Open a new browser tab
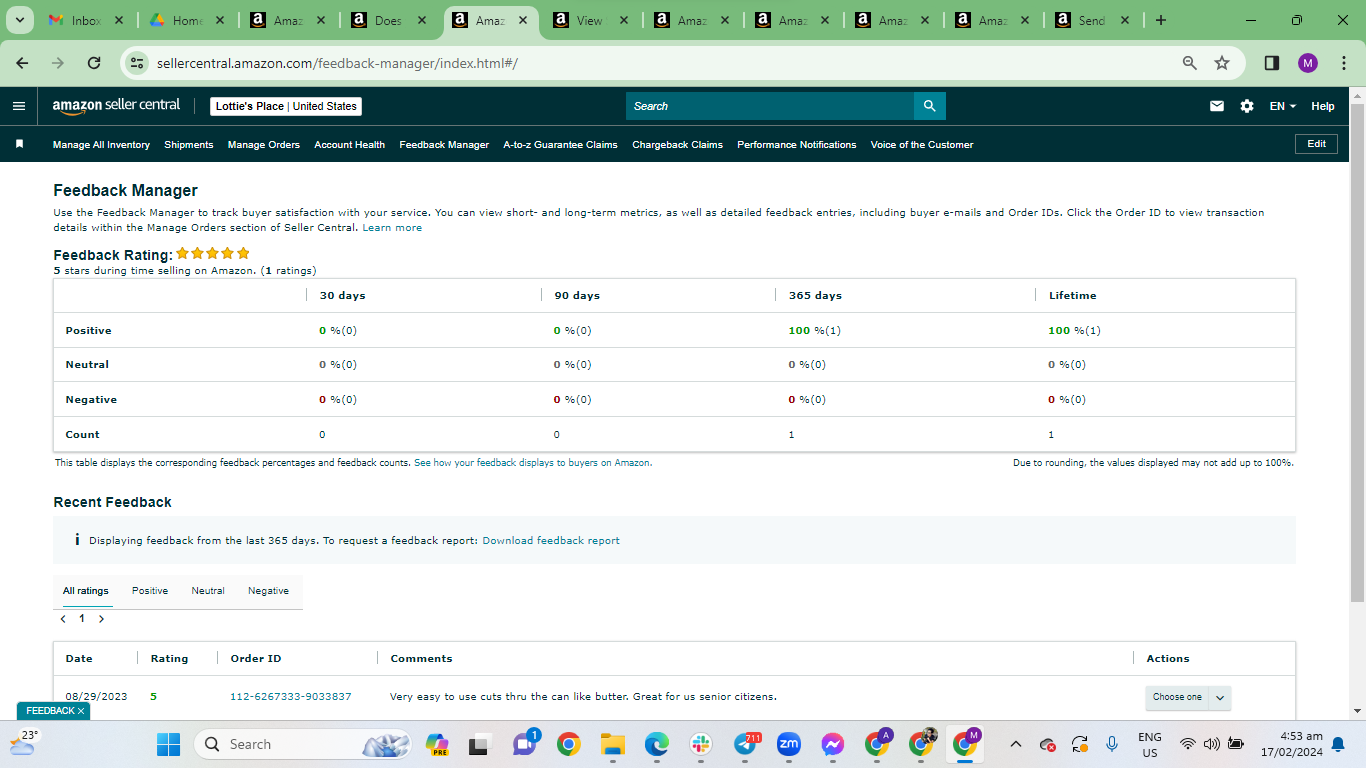The width and height of the screenshot is (1366, 768). [x=1161, y=20]
